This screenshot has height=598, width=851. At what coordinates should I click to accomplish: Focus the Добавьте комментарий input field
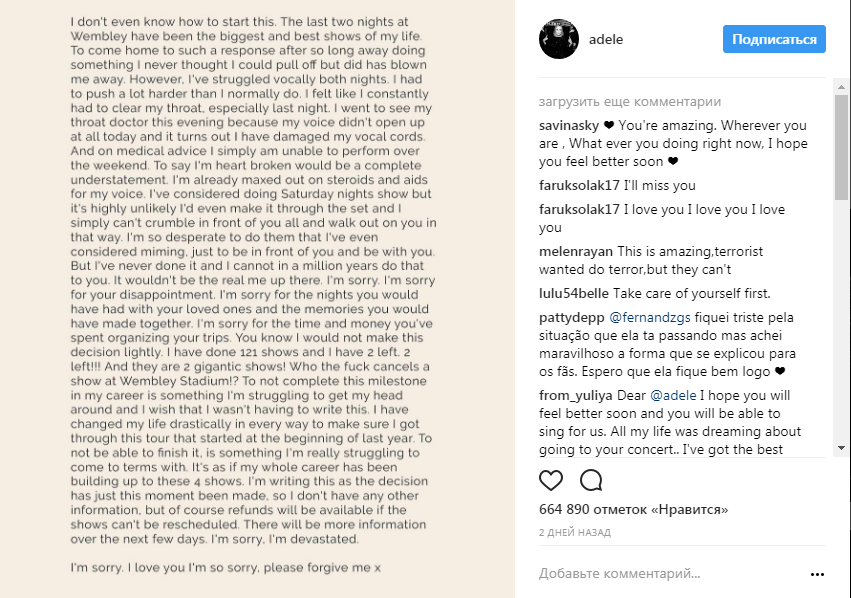coord(660,574)
